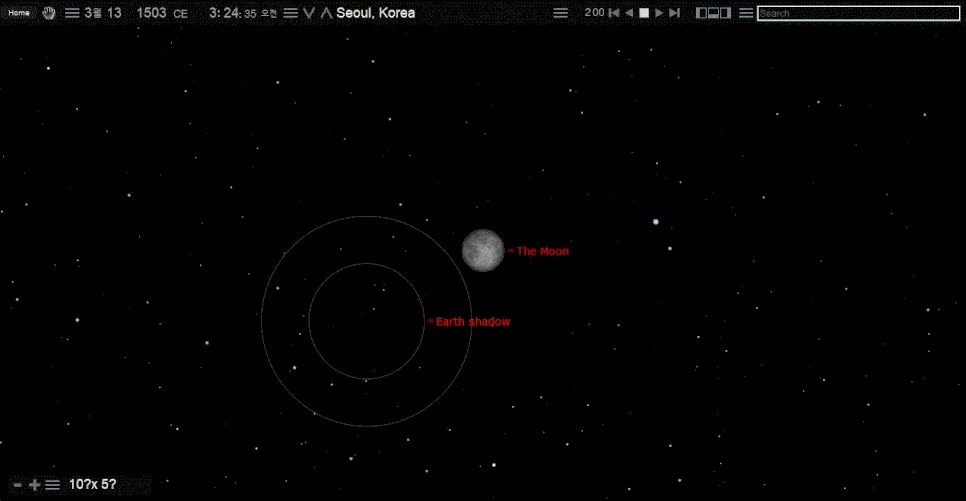Focus the Search input field

pos(858,13)
